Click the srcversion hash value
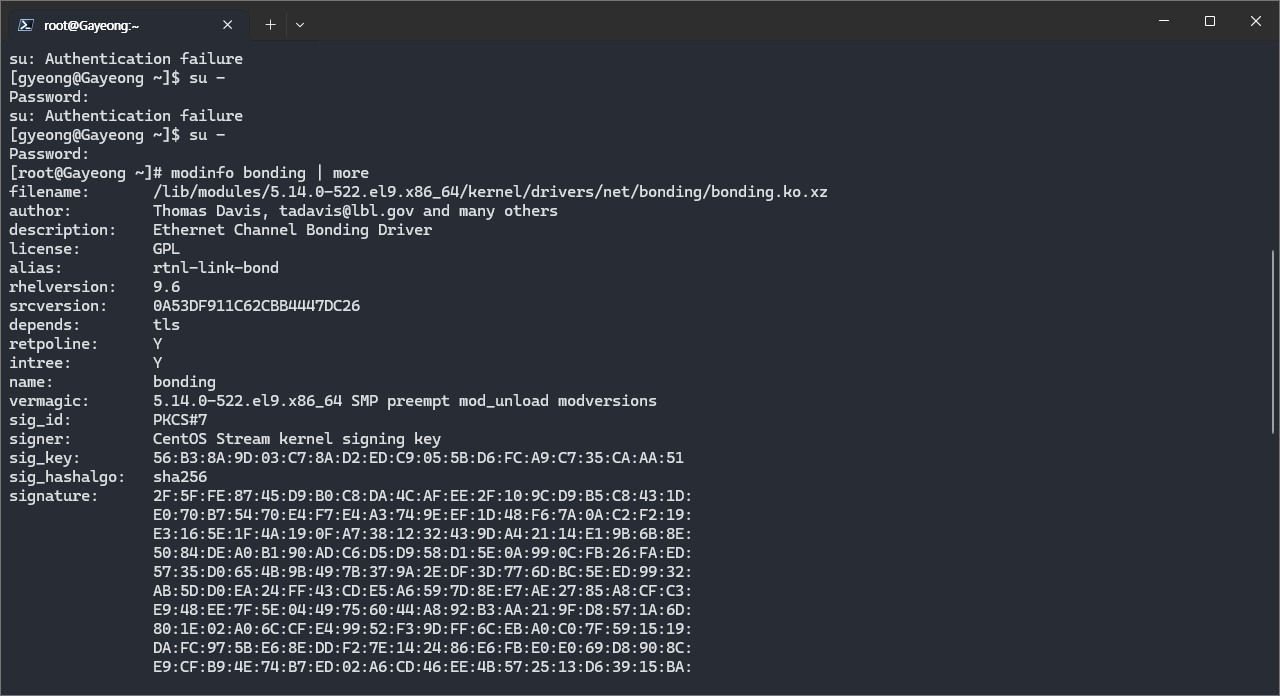 click(x=256, y=306)
